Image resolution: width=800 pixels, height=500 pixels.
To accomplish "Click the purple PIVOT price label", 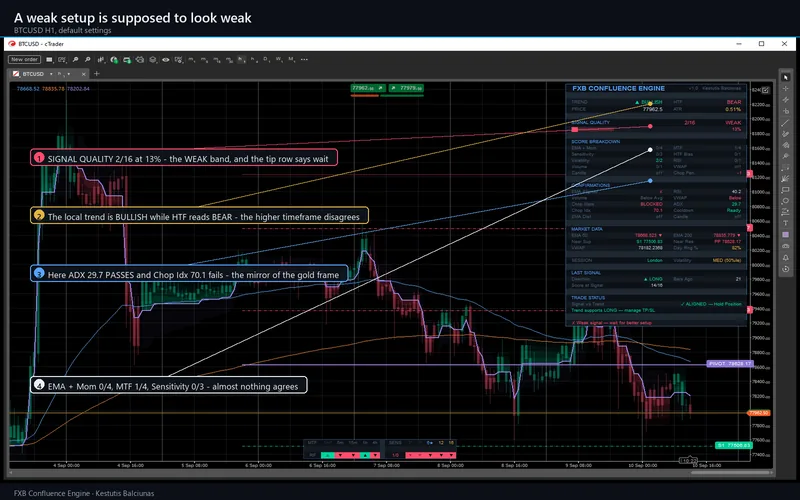I will [x=730, y=364].
